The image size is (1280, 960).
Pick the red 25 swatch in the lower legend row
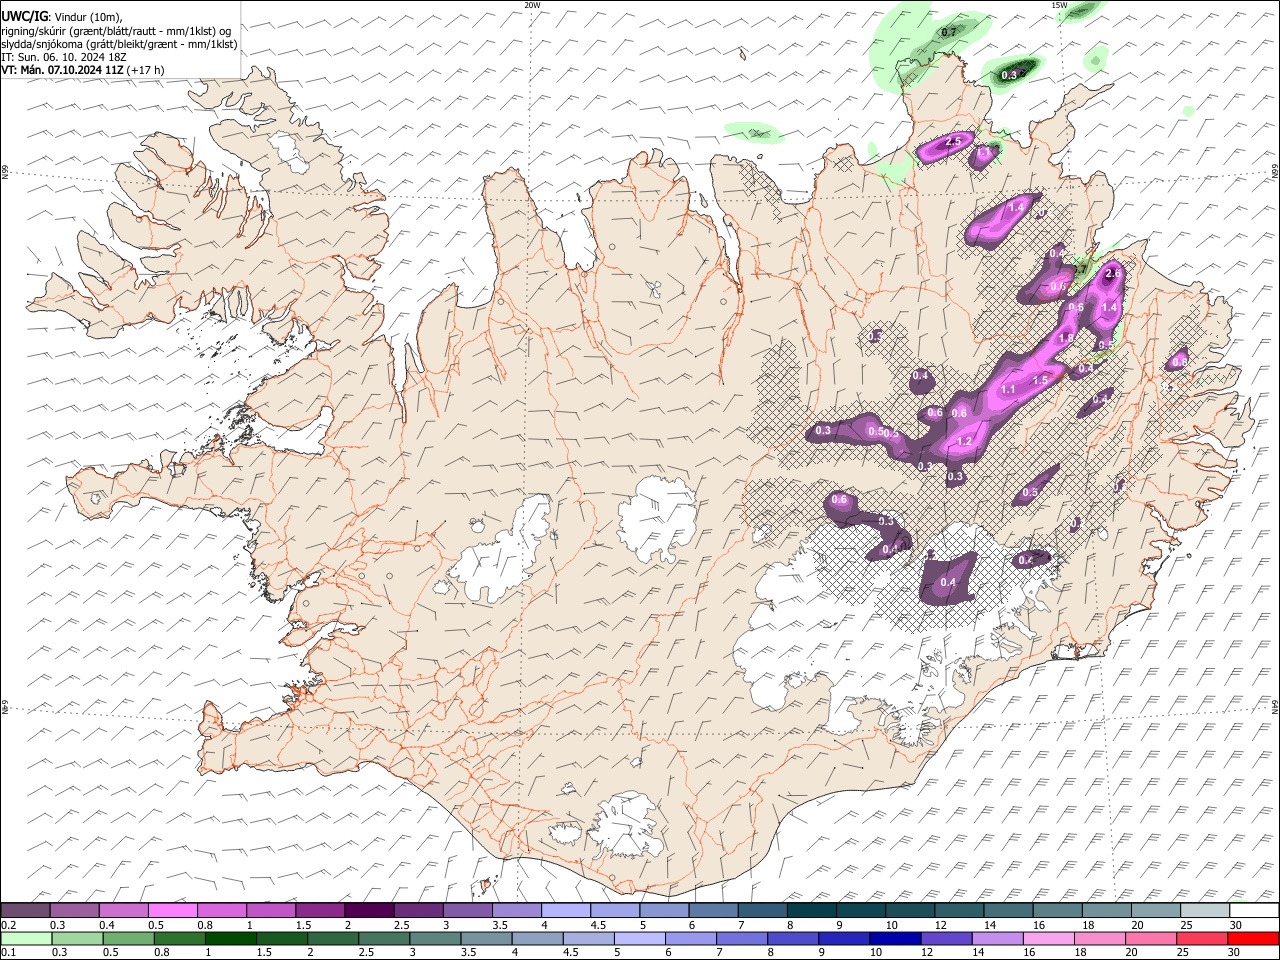pyautogui.click(x=1201, y=939)
